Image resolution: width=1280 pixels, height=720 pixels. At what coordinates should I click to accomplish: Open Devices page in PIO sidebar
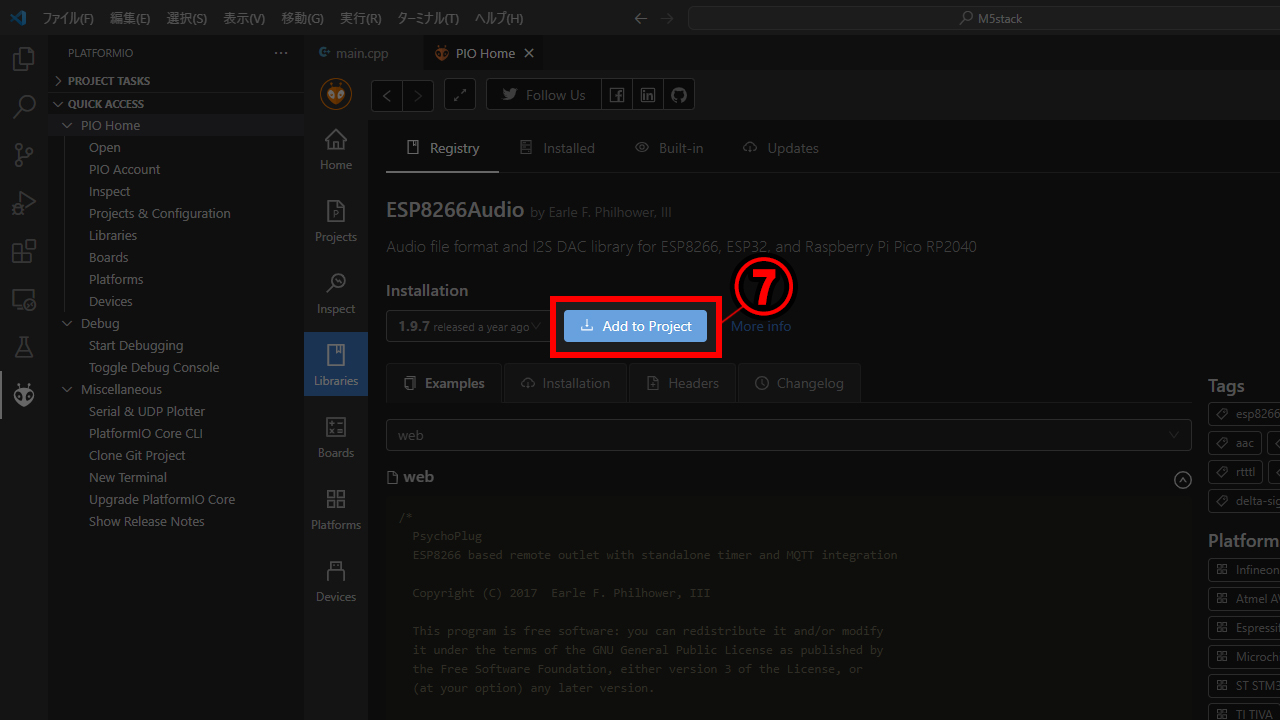tap(336, 581)
